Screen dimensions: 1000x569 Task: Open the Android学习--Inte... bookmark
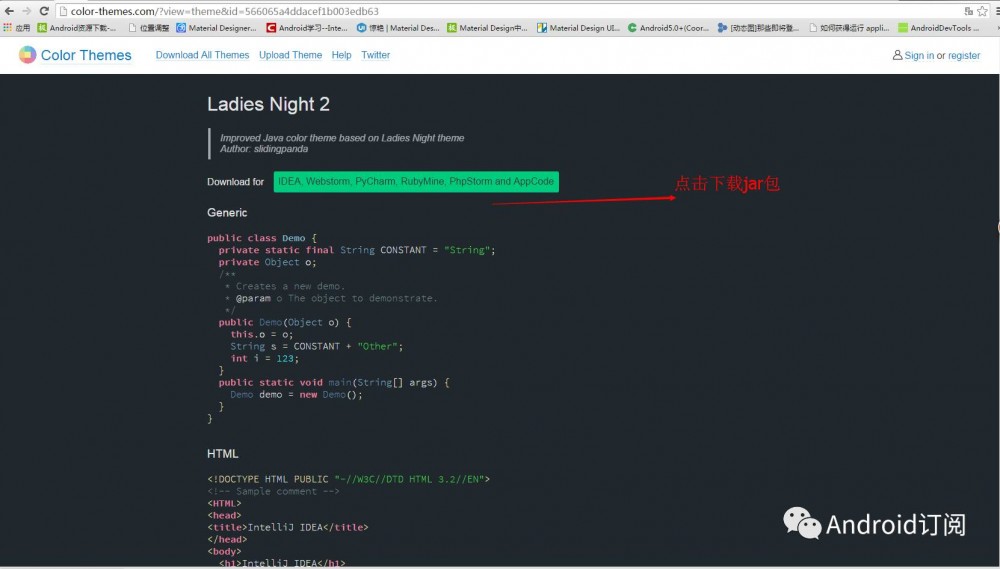[307, 27]
